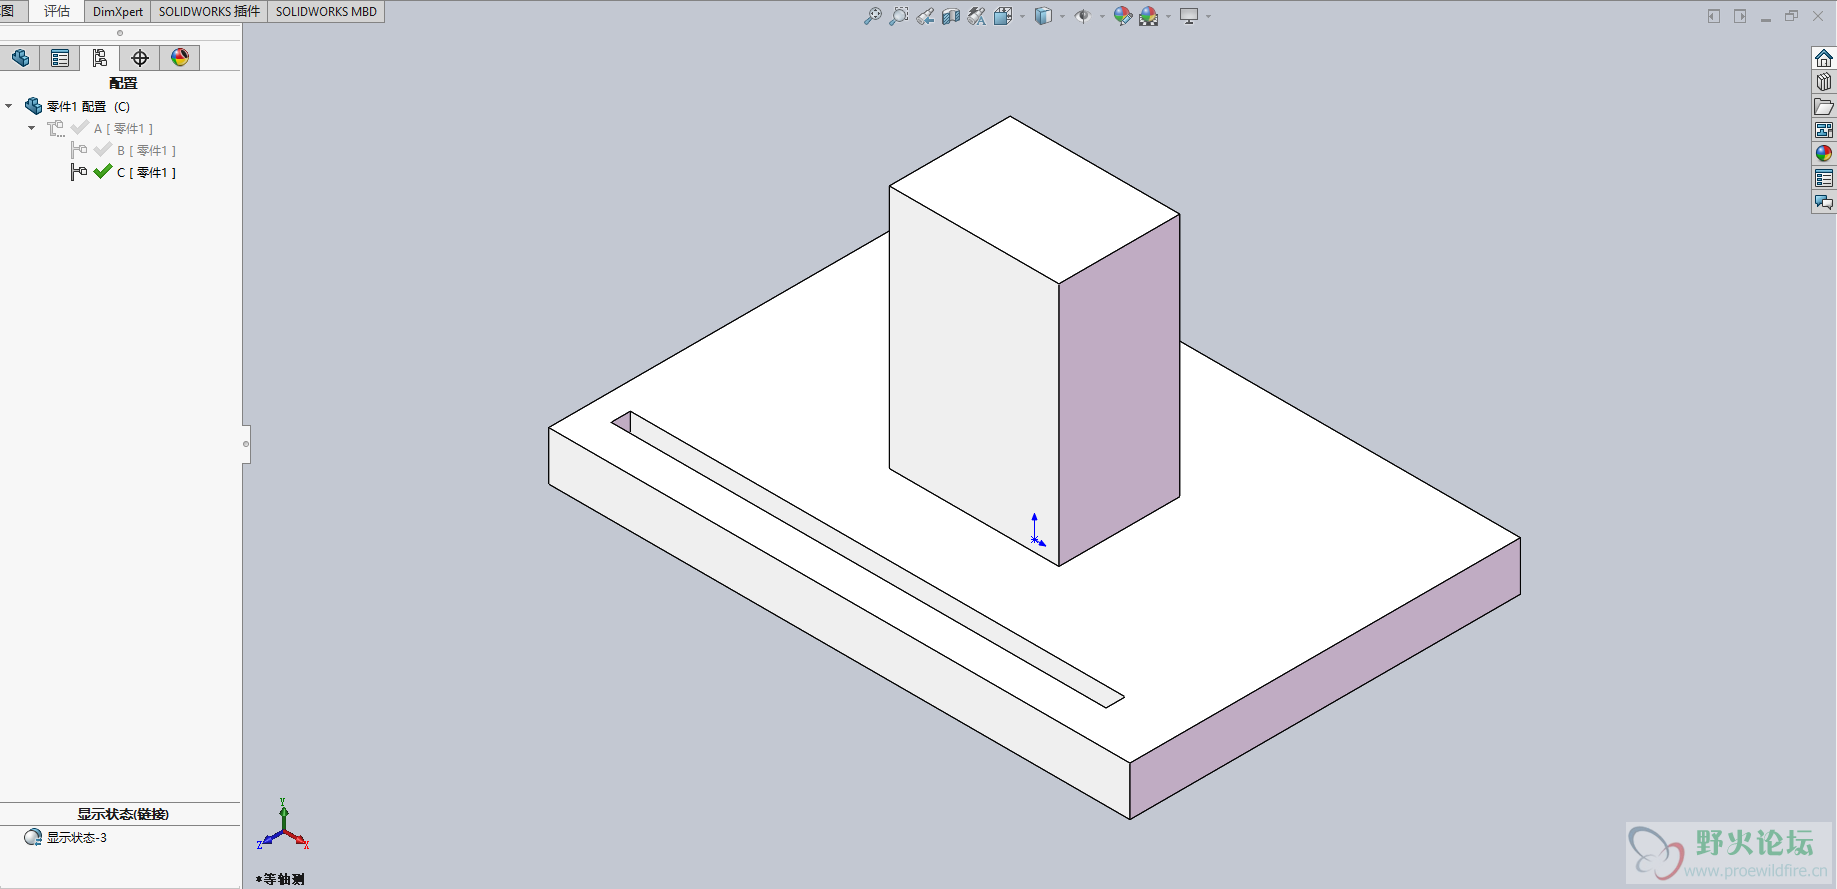Click the XYZ reference triad
This screenshot has width=1837, height=889.
(x=284, y=826)
